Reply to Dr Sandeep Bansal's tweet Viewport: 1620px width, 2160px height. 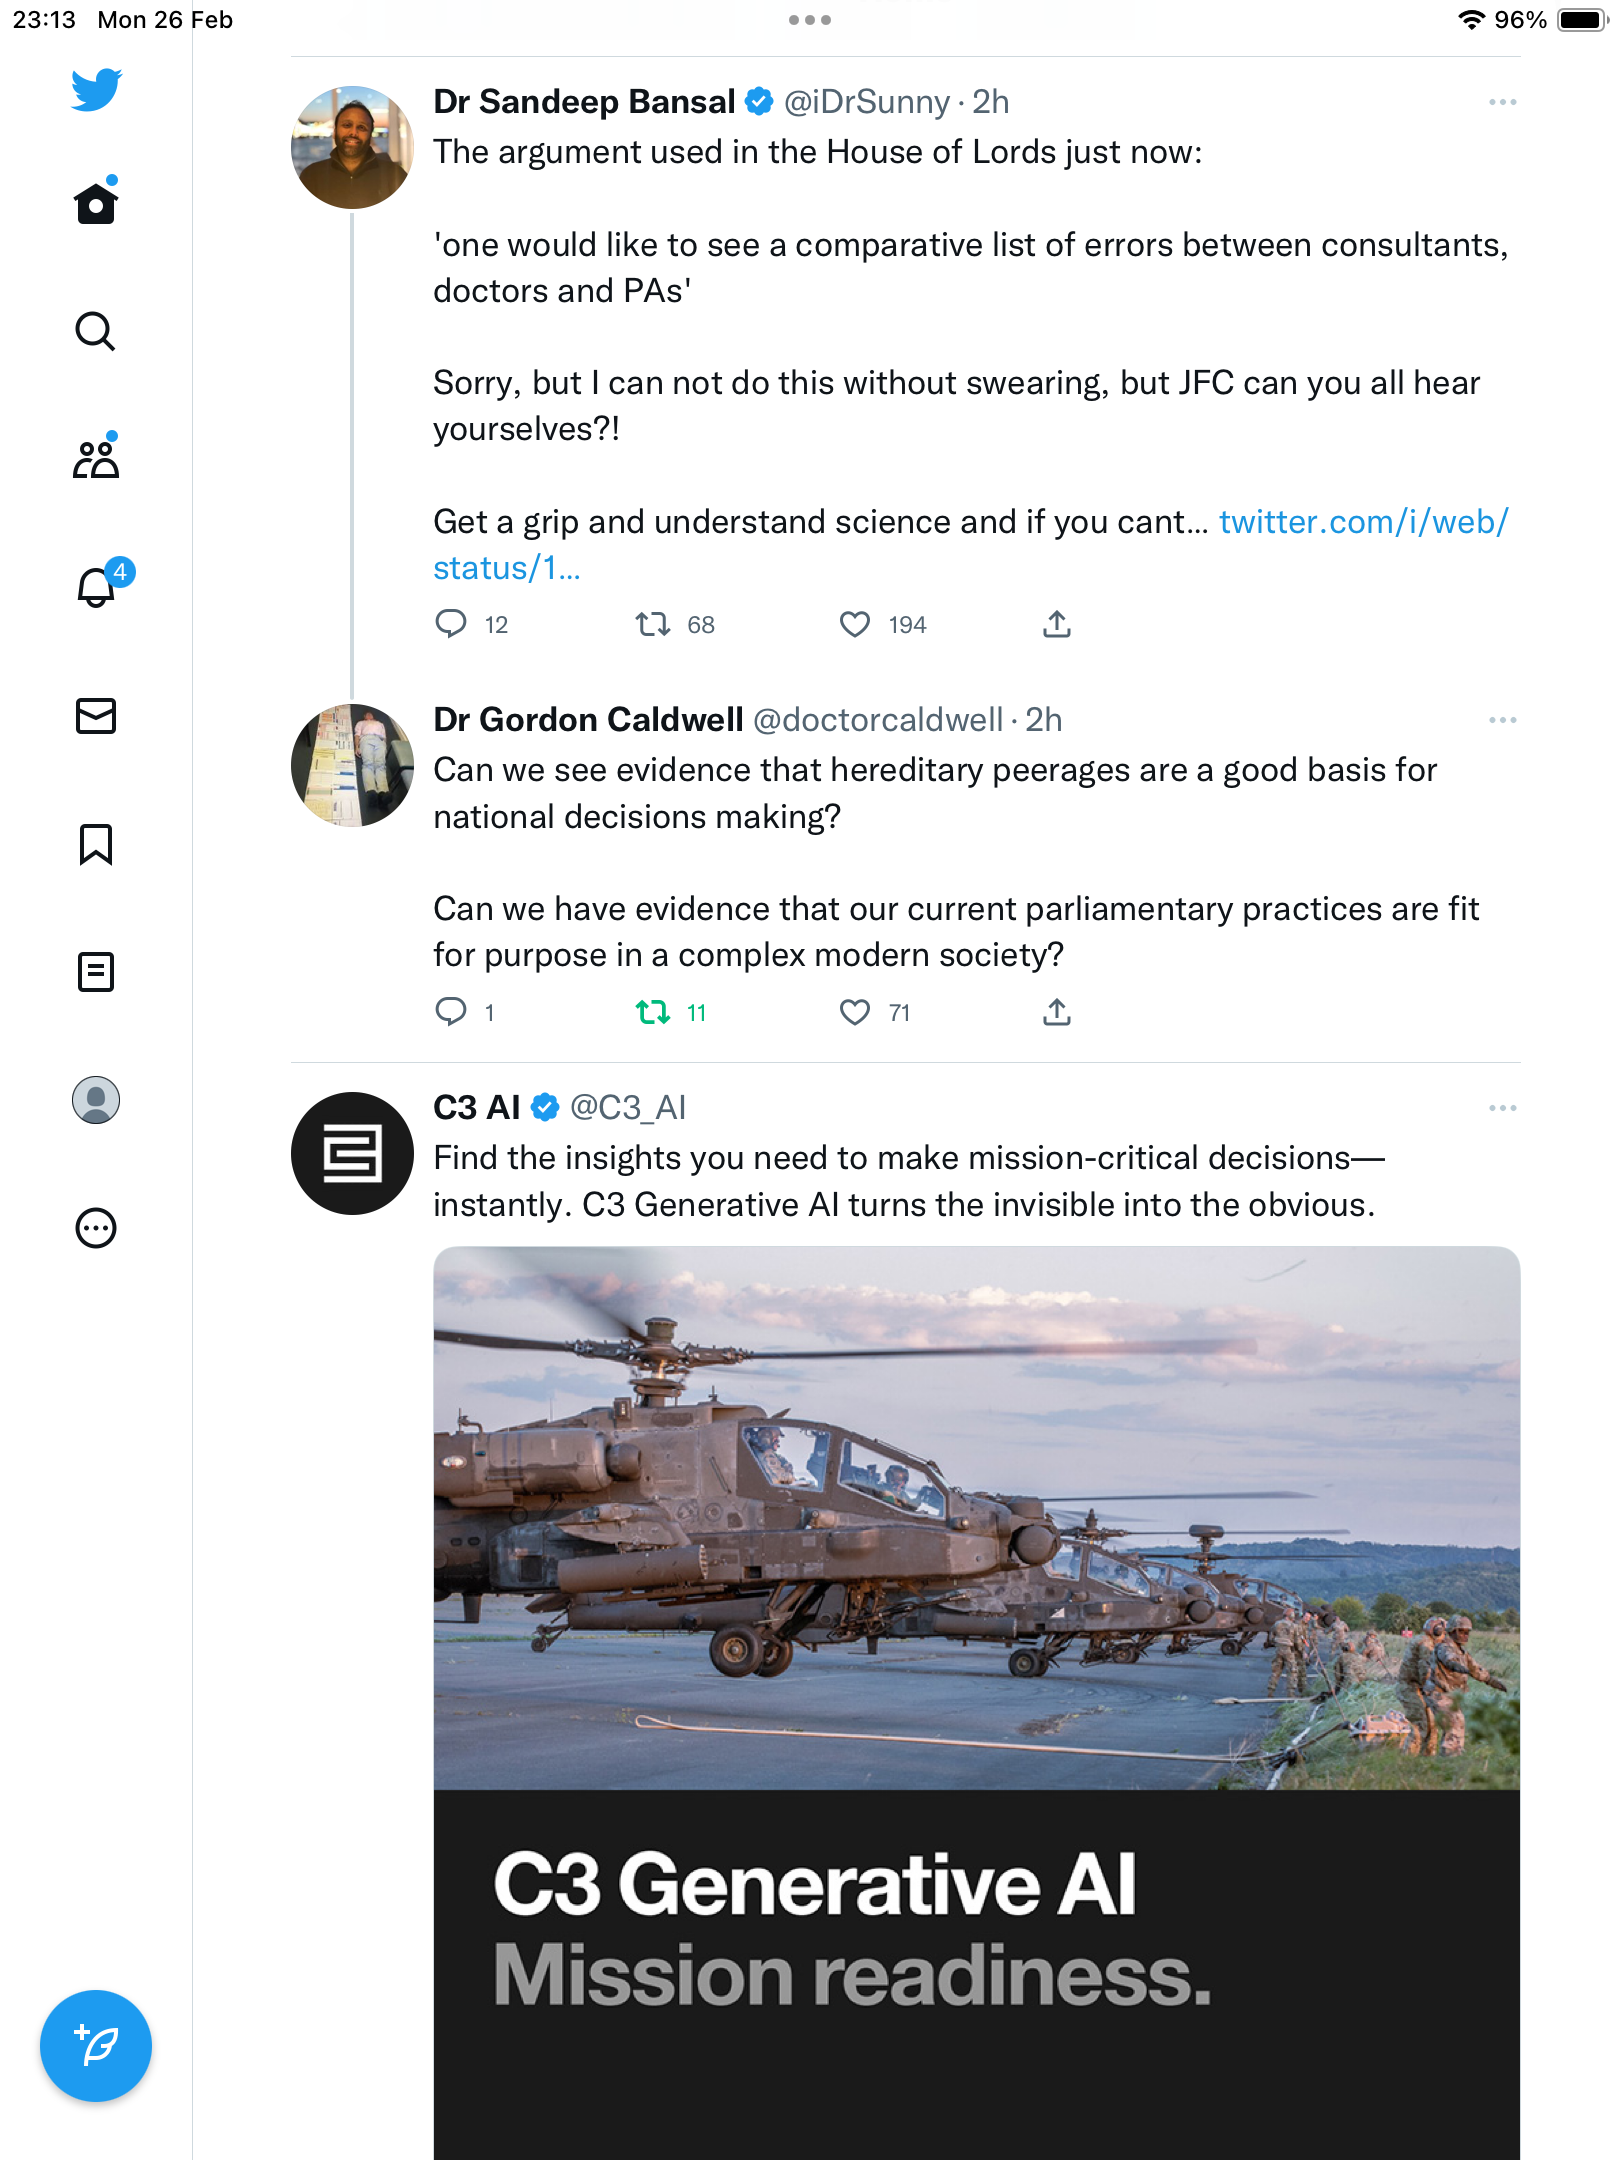pyautogui.click(x=451, y=625)
